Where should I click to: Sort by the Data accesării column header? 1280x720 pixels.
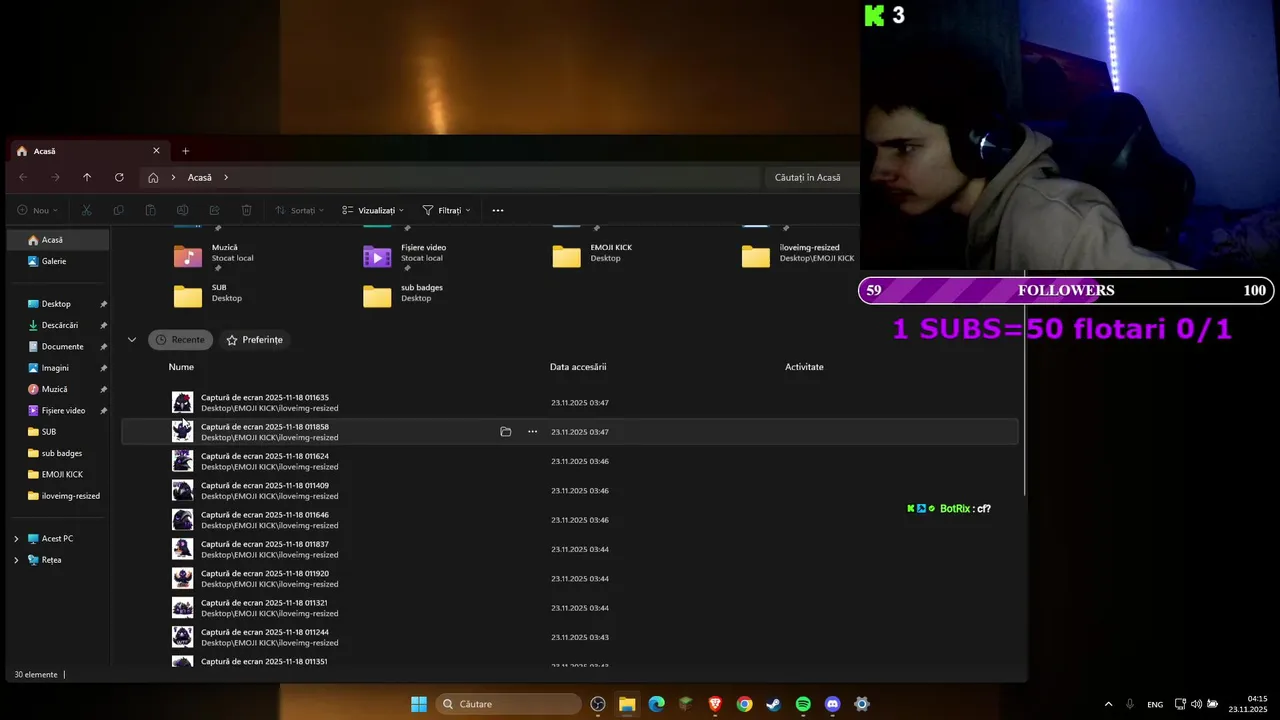click(x=578, y=367)
